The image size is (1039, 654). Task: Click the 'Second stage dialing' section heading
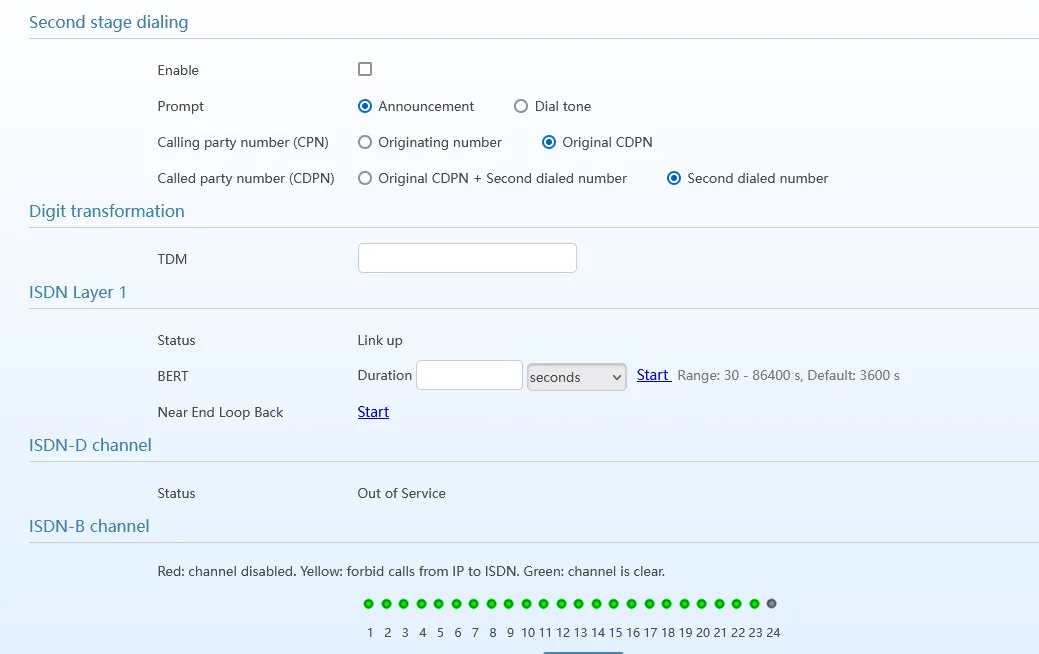(109, 22)
